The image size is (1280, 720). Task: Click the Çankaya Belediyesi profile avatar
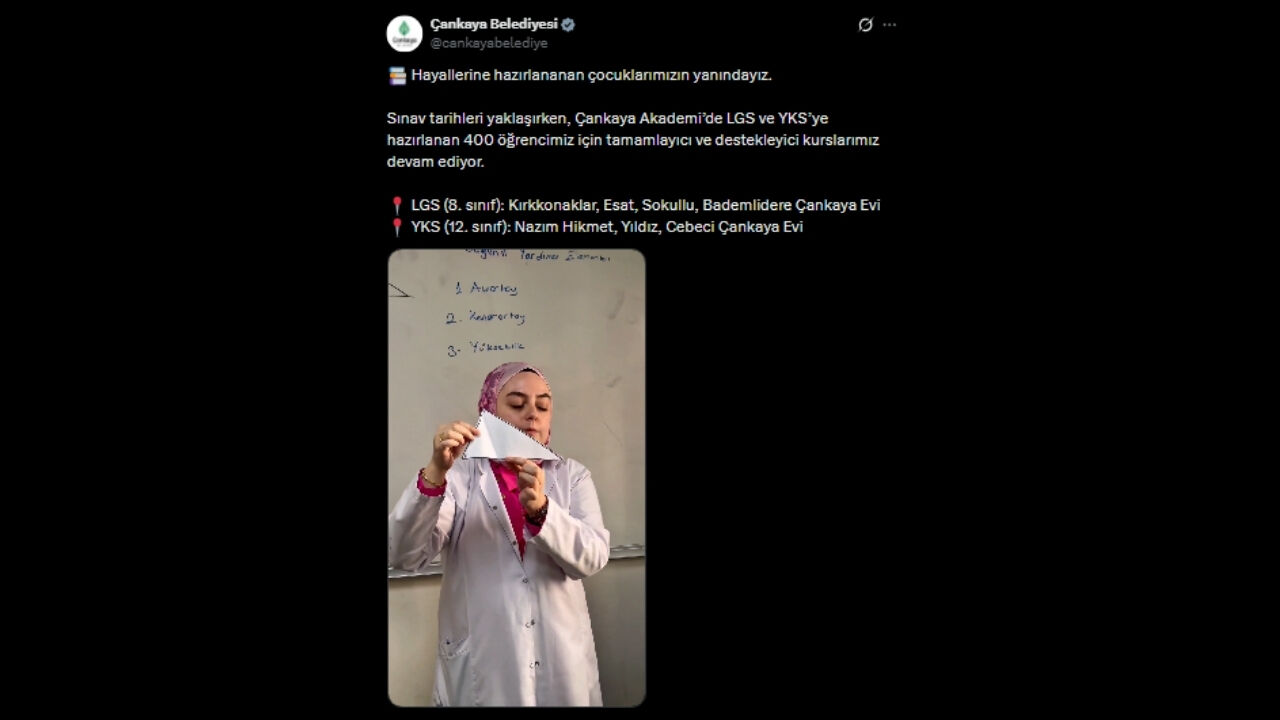point(404,33)
